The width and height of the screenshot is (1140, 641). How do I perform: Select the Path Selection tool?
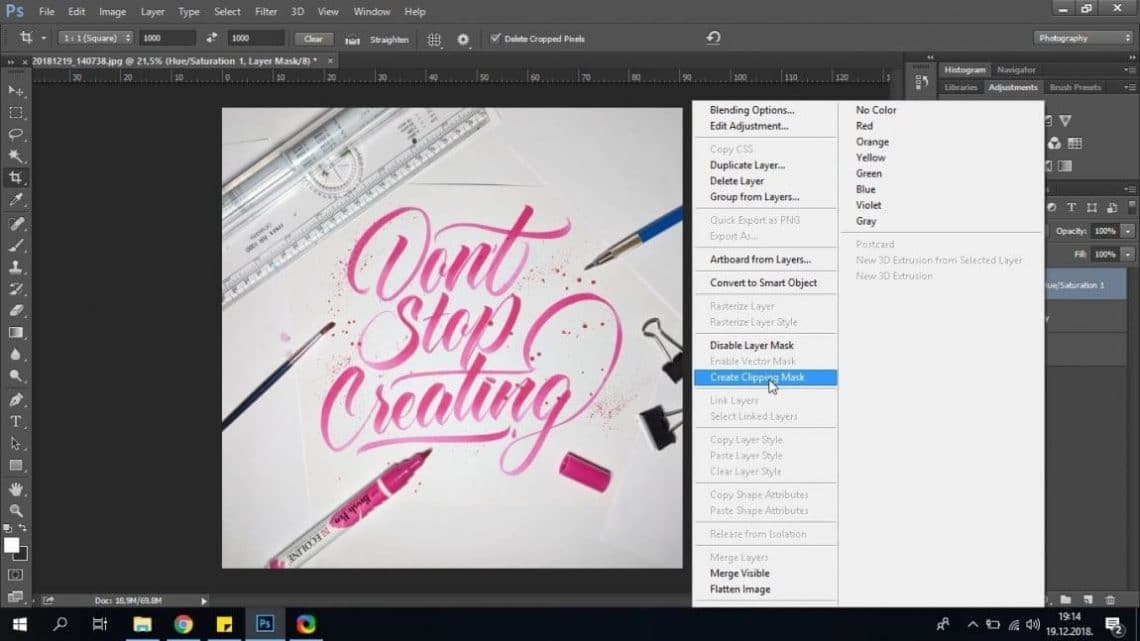pos(16,443)
